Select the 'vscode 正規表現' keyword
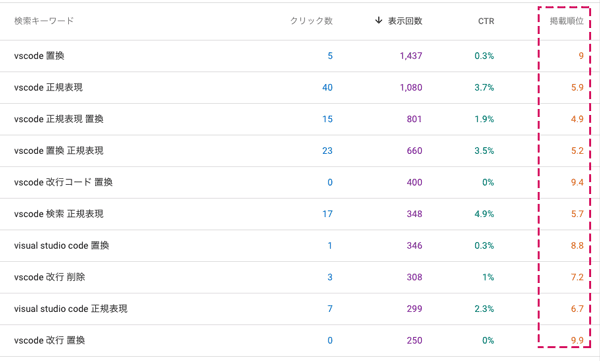The height and width of the screenshot is (361, 600). click(x=48, y=87)
